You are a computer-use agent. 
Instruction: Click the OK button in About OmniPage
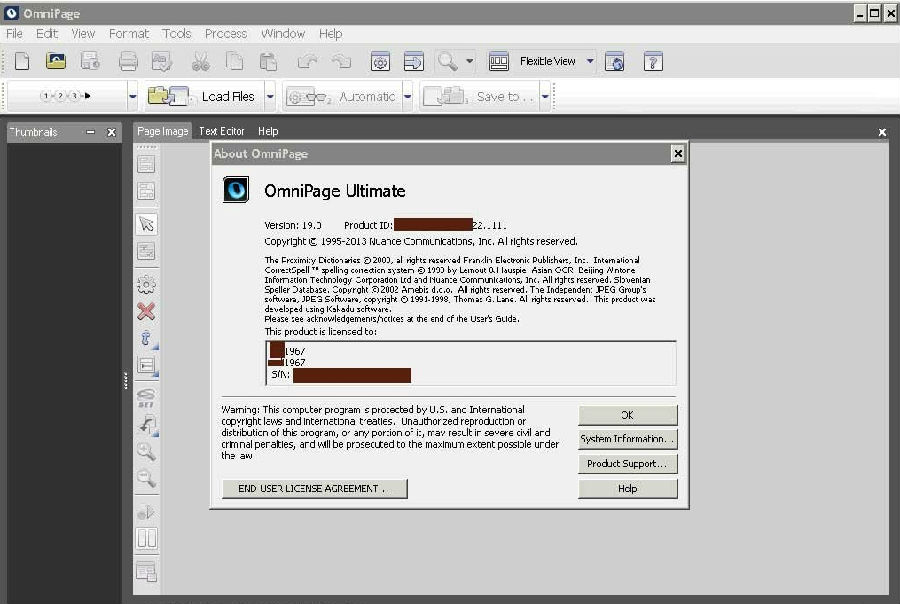pos(627,414)
